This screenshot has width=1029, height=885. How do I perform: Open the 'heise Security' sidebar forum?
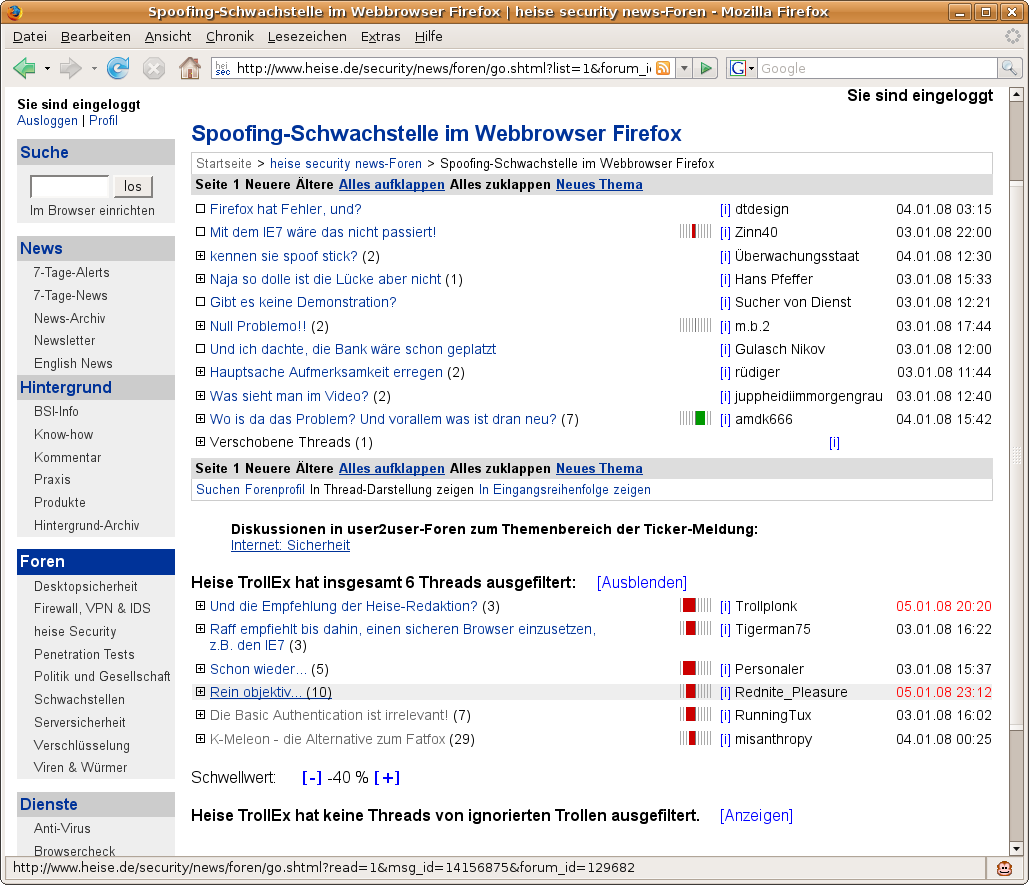coord(75,632)
